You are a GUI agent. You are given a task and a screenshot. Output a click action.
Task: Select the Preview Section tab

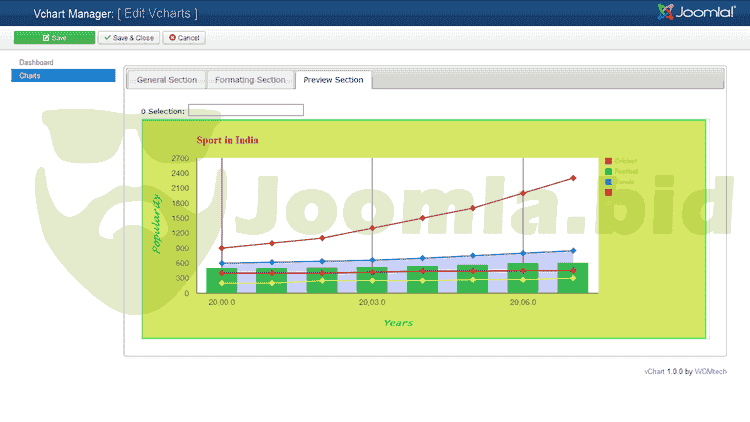click(x=333, y=80)
